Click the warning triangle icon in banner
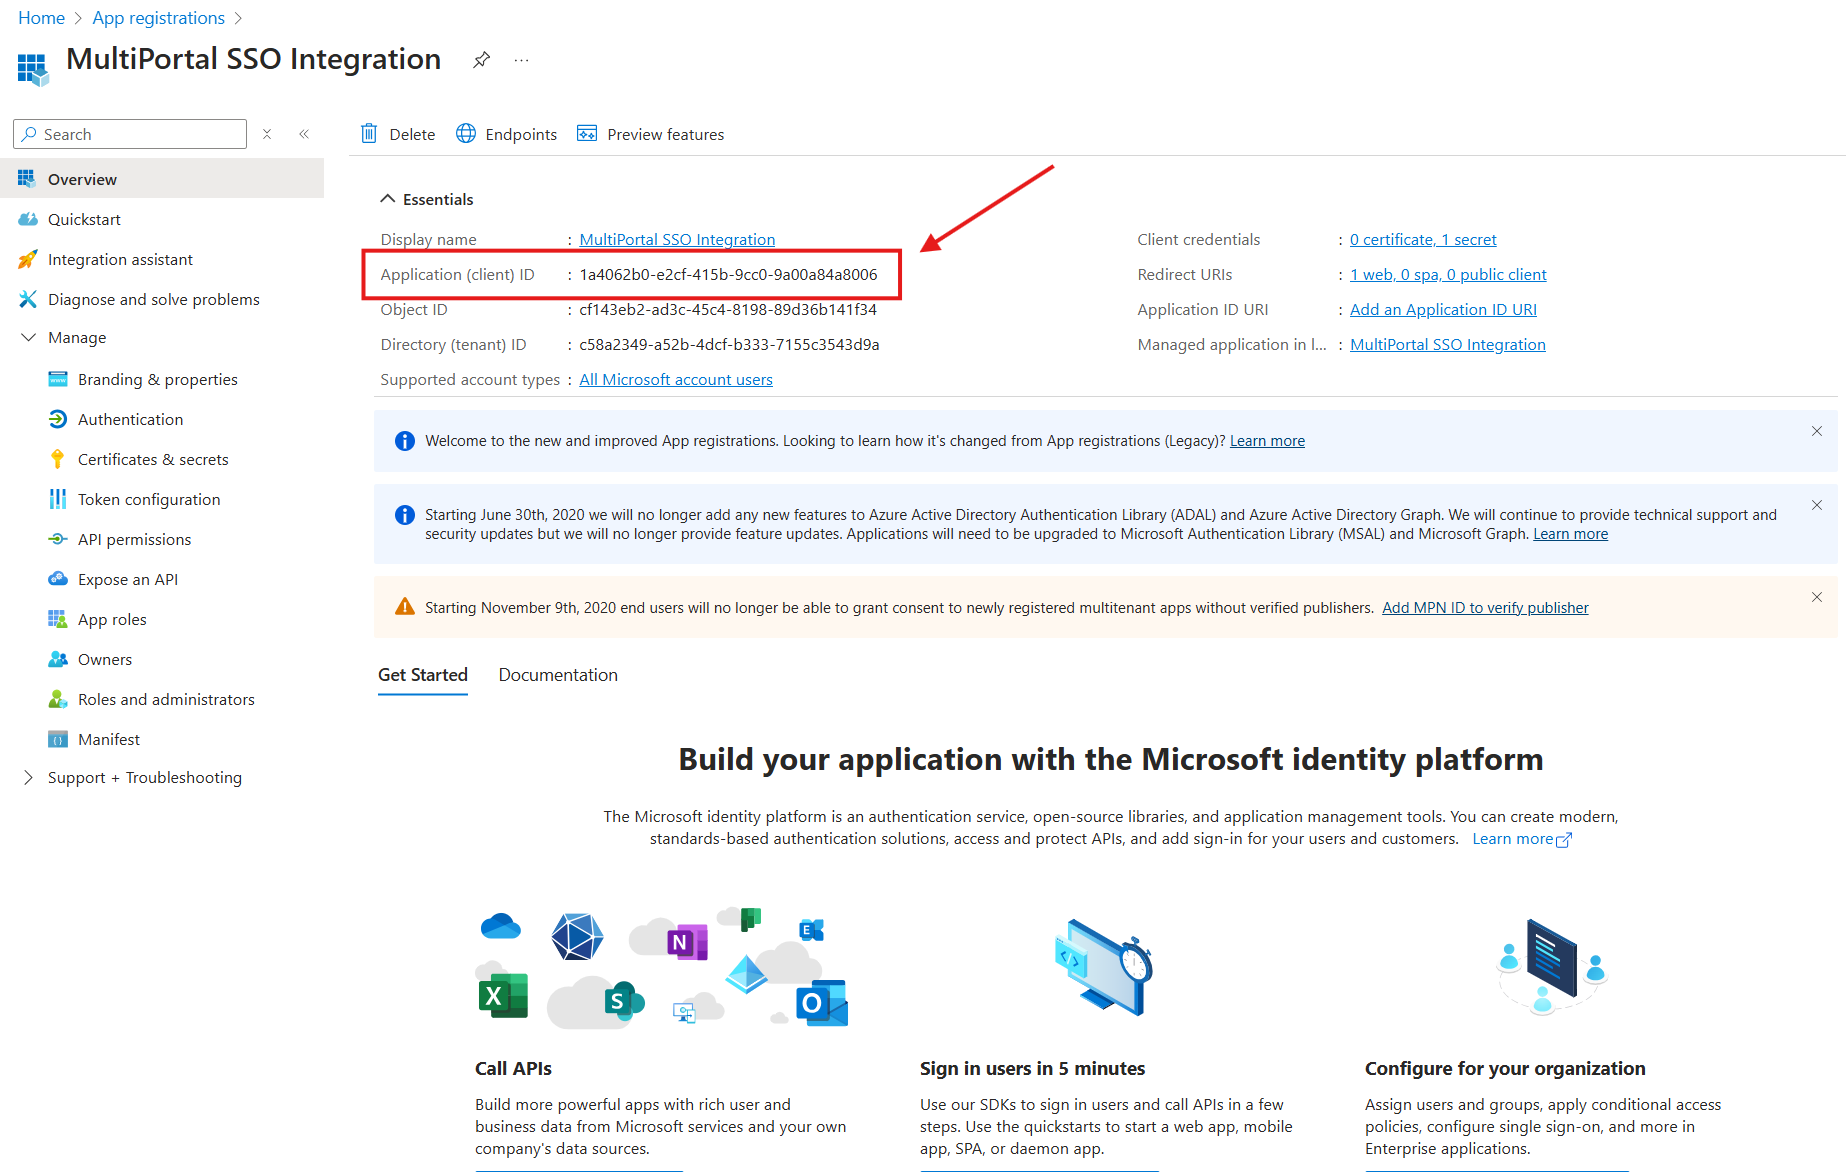Viewport: 1846px width, 1172px height. pyautogui.click(x=405, y=607)
